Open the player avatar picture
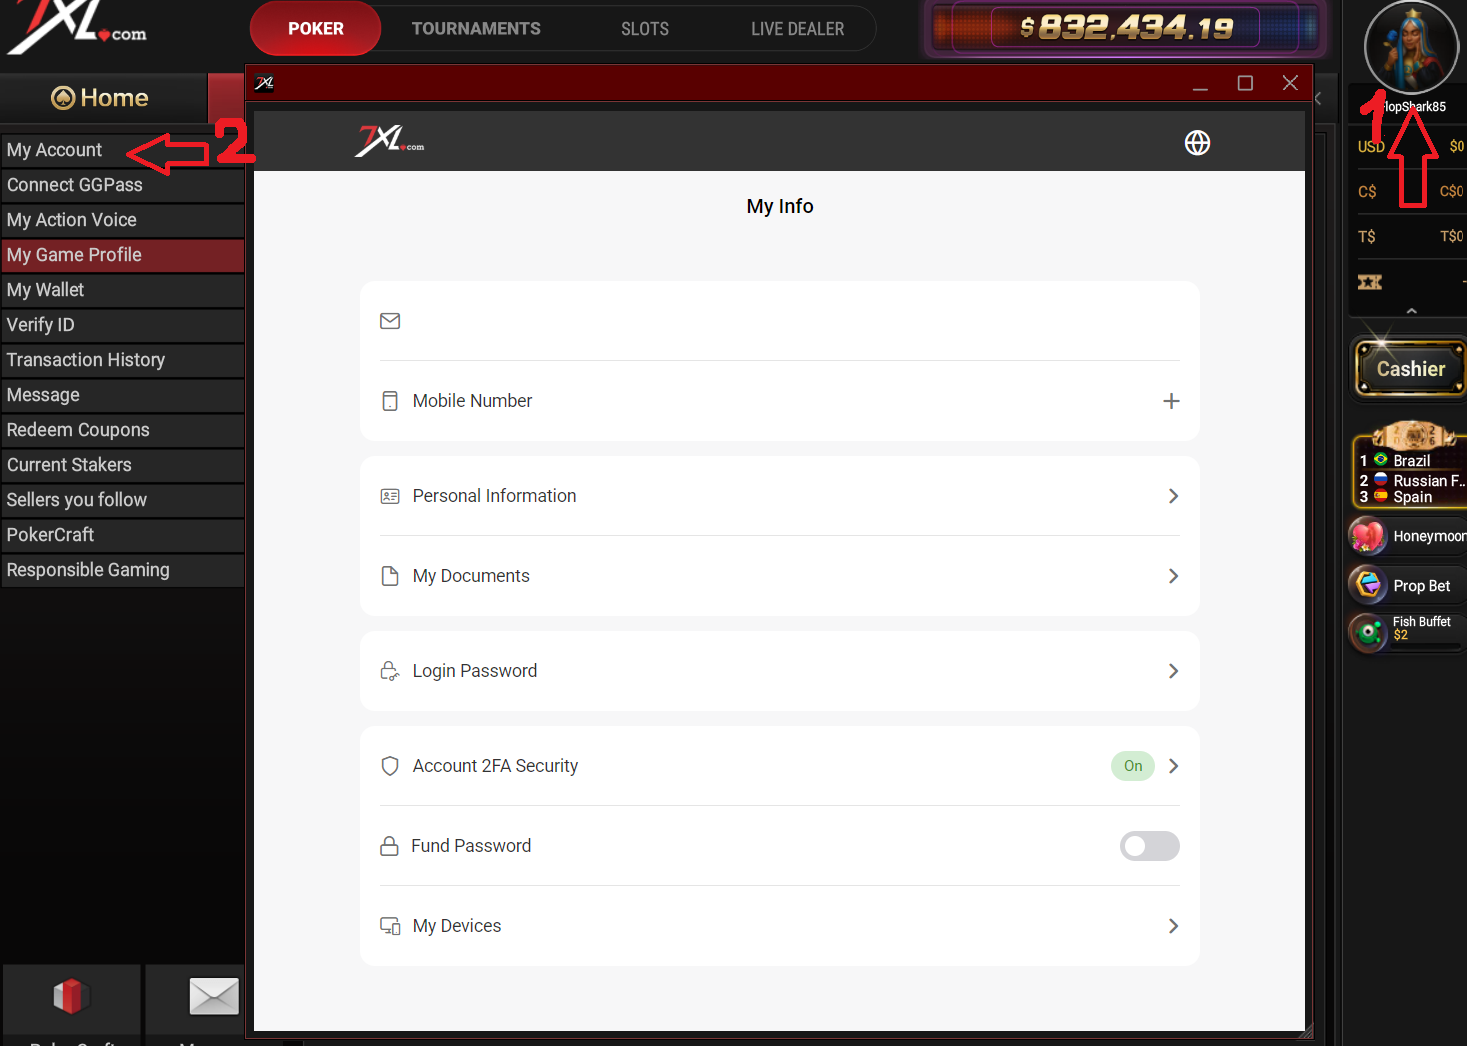Screen dimensions: 1467x1046 click(1411, 47)
